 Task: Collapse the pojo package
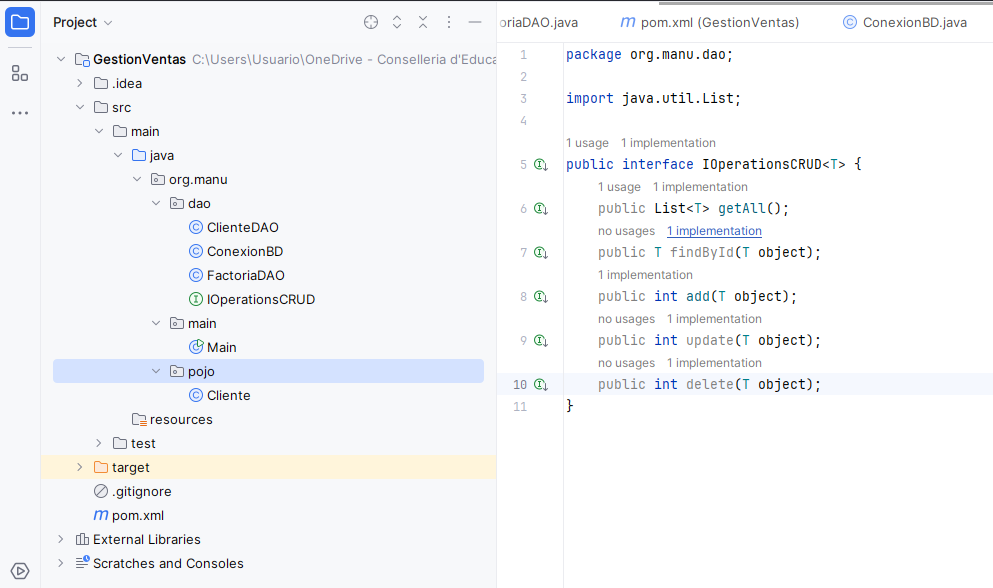tap(156, 371)
